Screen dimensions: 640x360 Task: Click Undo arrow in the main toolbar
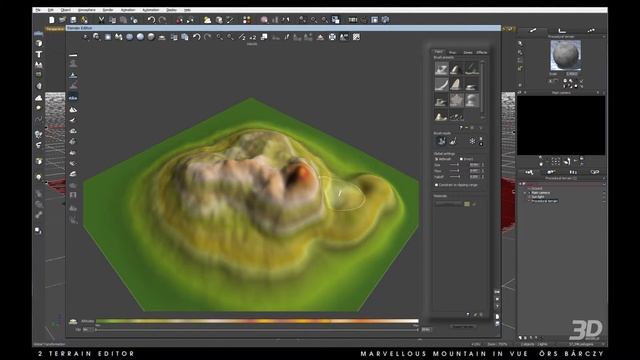click(151, 20)
